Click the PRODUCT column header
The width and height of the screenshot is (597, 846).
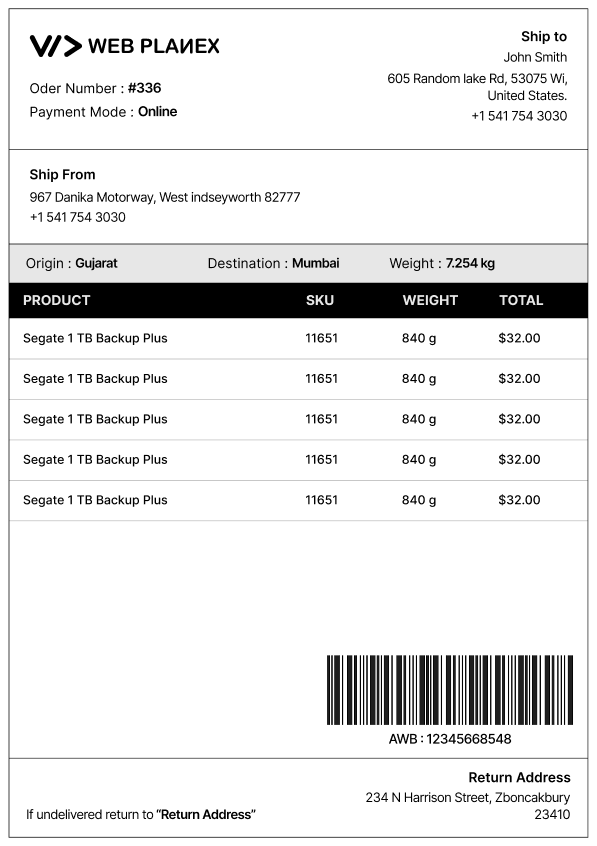point(57,301)
